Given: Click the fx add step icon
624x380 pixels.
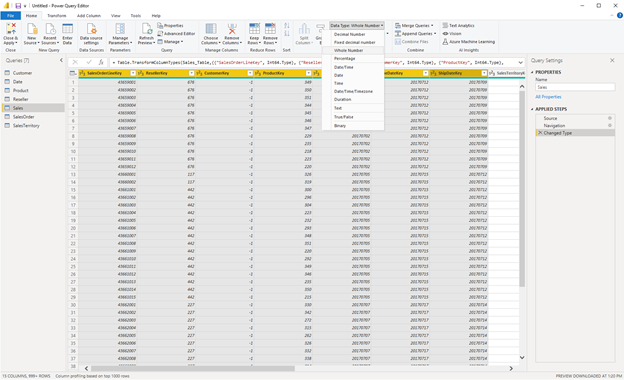Looking at the screenshot, I should (101, 62).
